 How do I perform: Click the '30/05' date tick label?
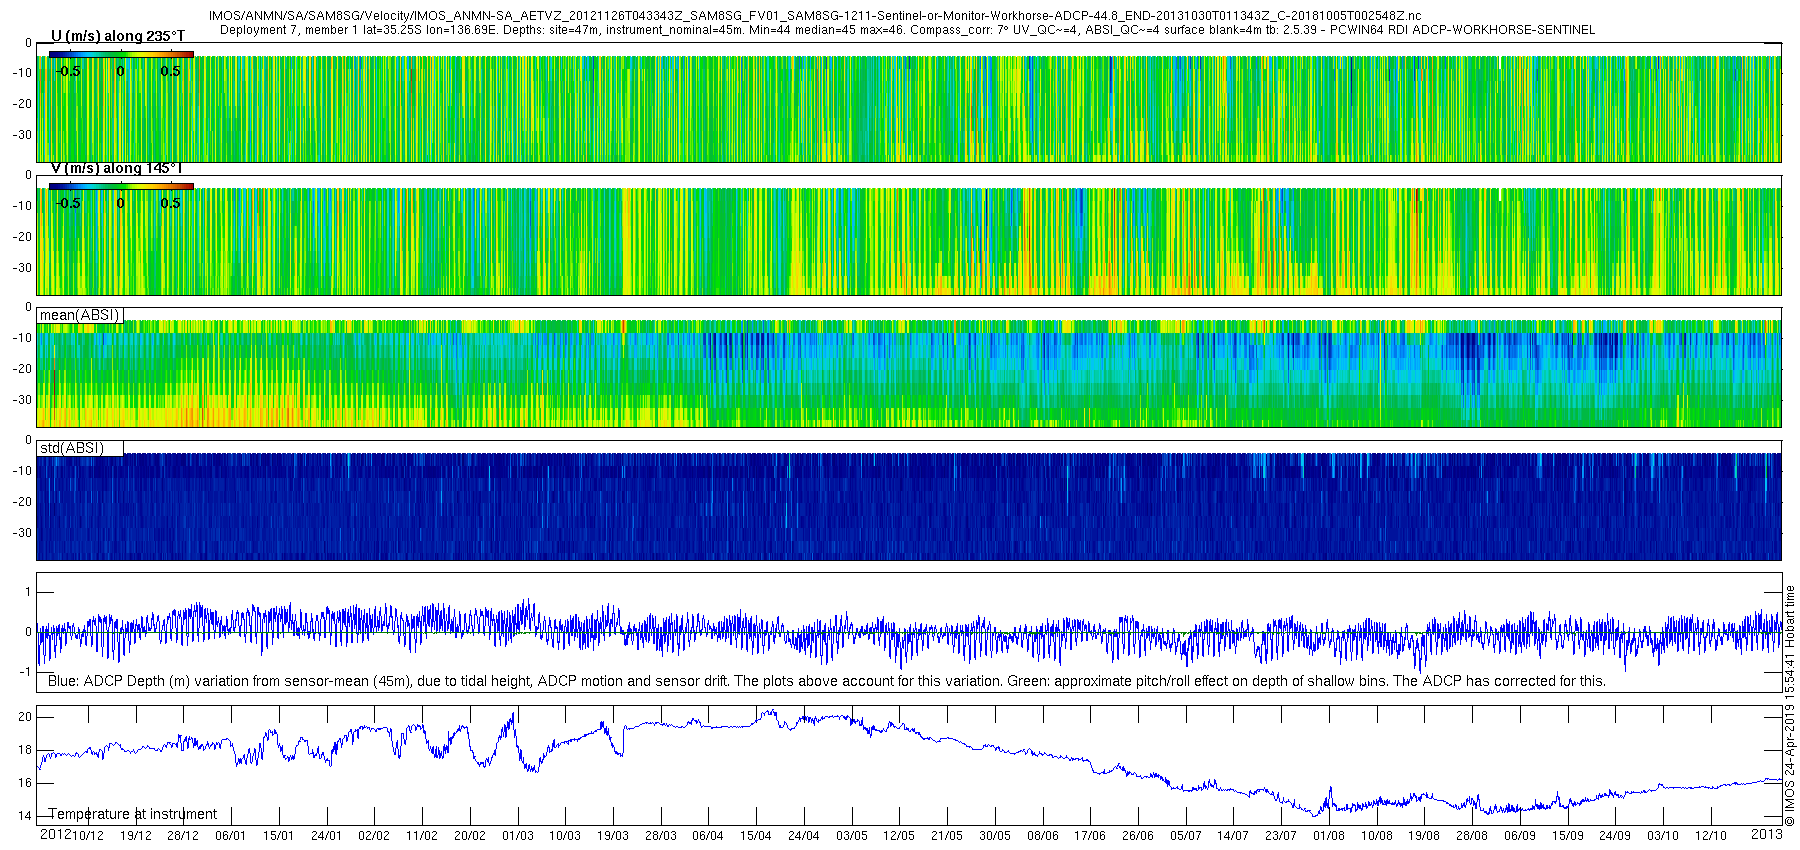(995, 835)
